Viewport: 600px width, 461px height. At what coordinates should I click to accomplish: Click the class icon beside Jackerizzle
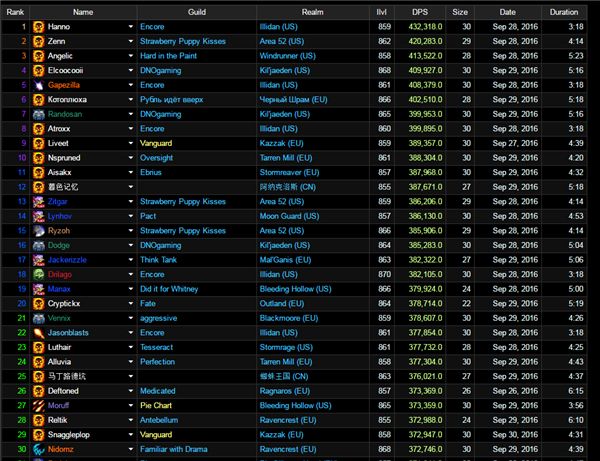38,260
